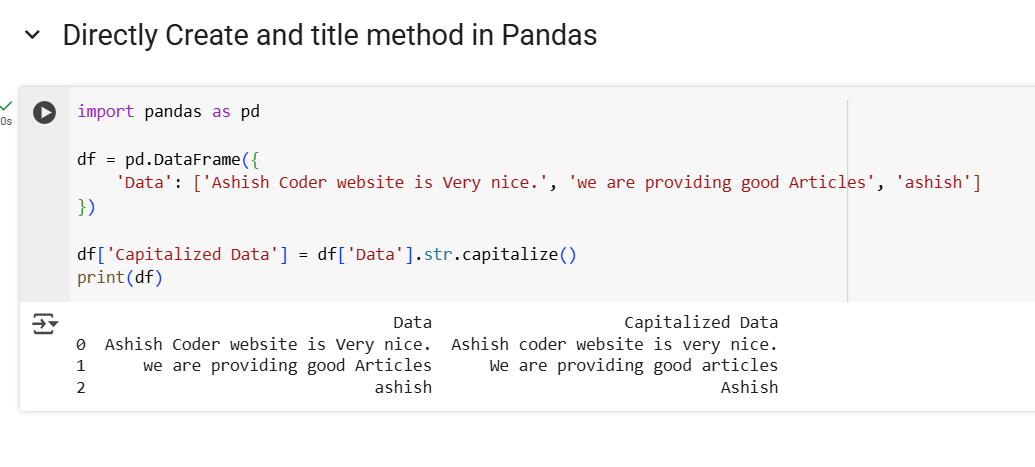Run the code cell with the play button

[44, 112]
